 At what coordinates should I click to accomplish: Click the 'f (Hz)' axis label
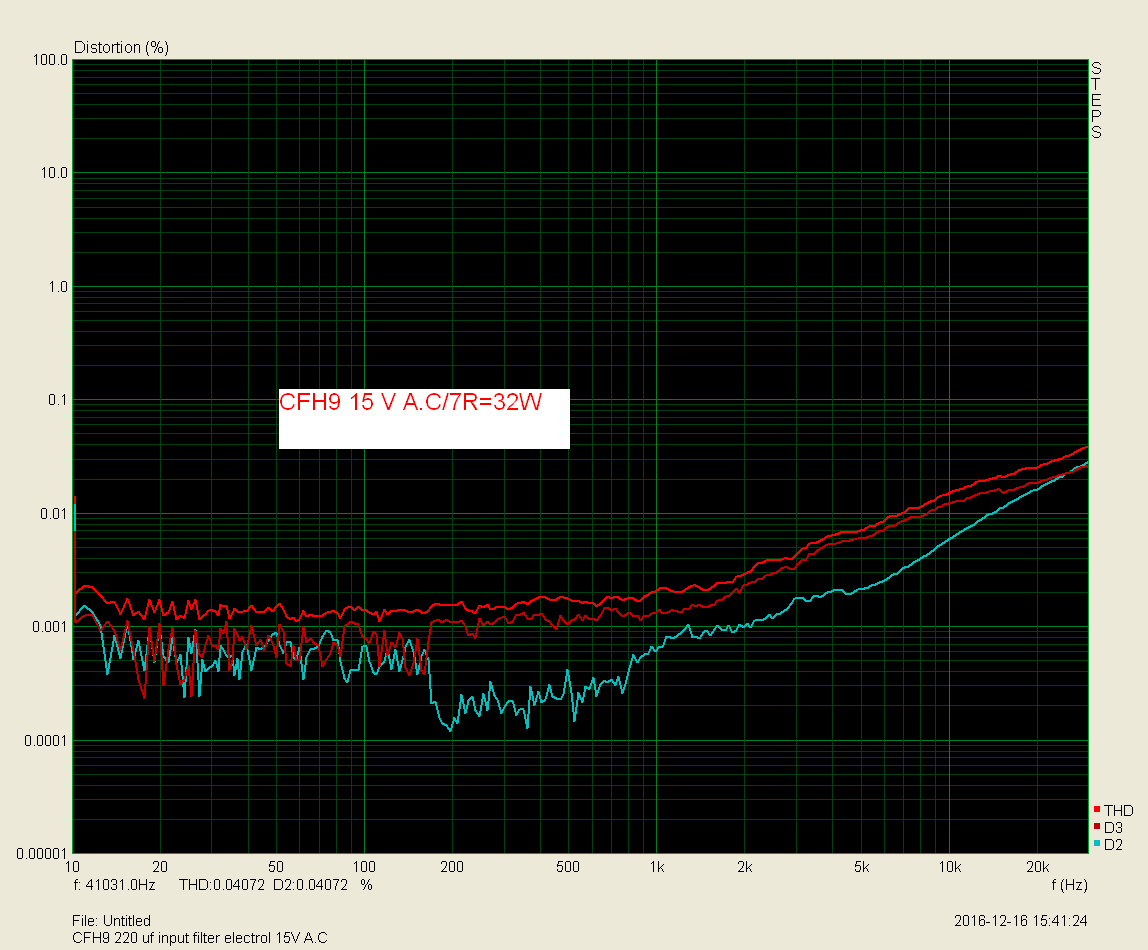[x=1070, y=885]
